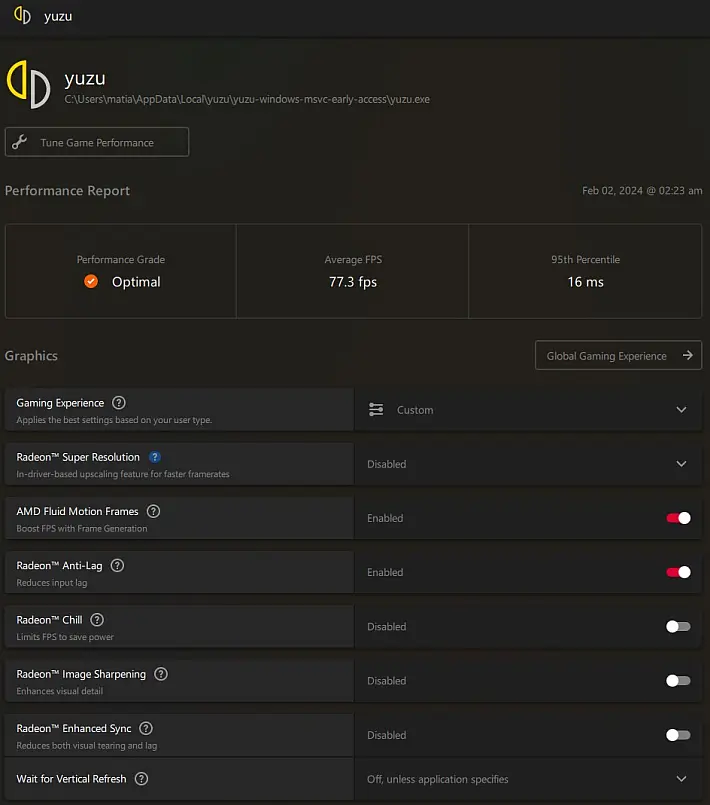Click the Feb 02, 2024 timestamp

(x=642, y=190)
